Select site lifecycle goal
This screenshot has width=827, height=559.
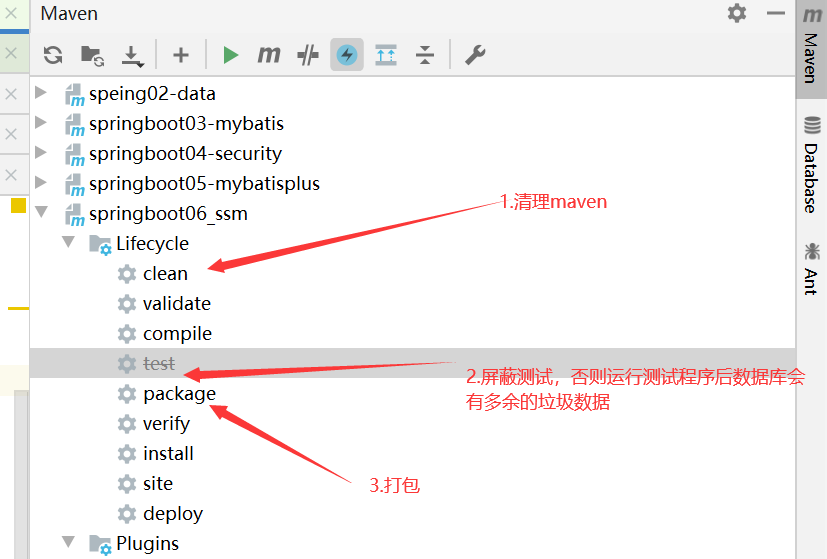158,484
